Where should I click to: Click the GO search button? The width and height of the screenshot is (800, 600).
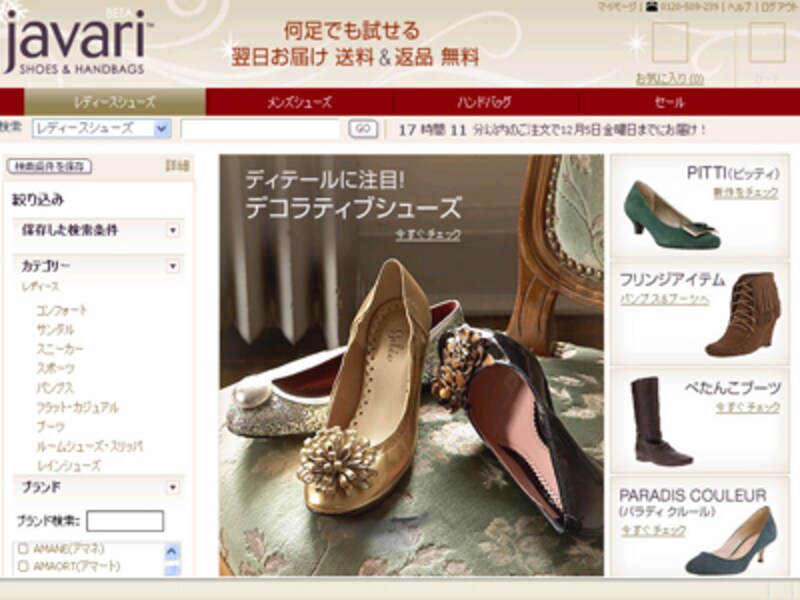[363, 129]
